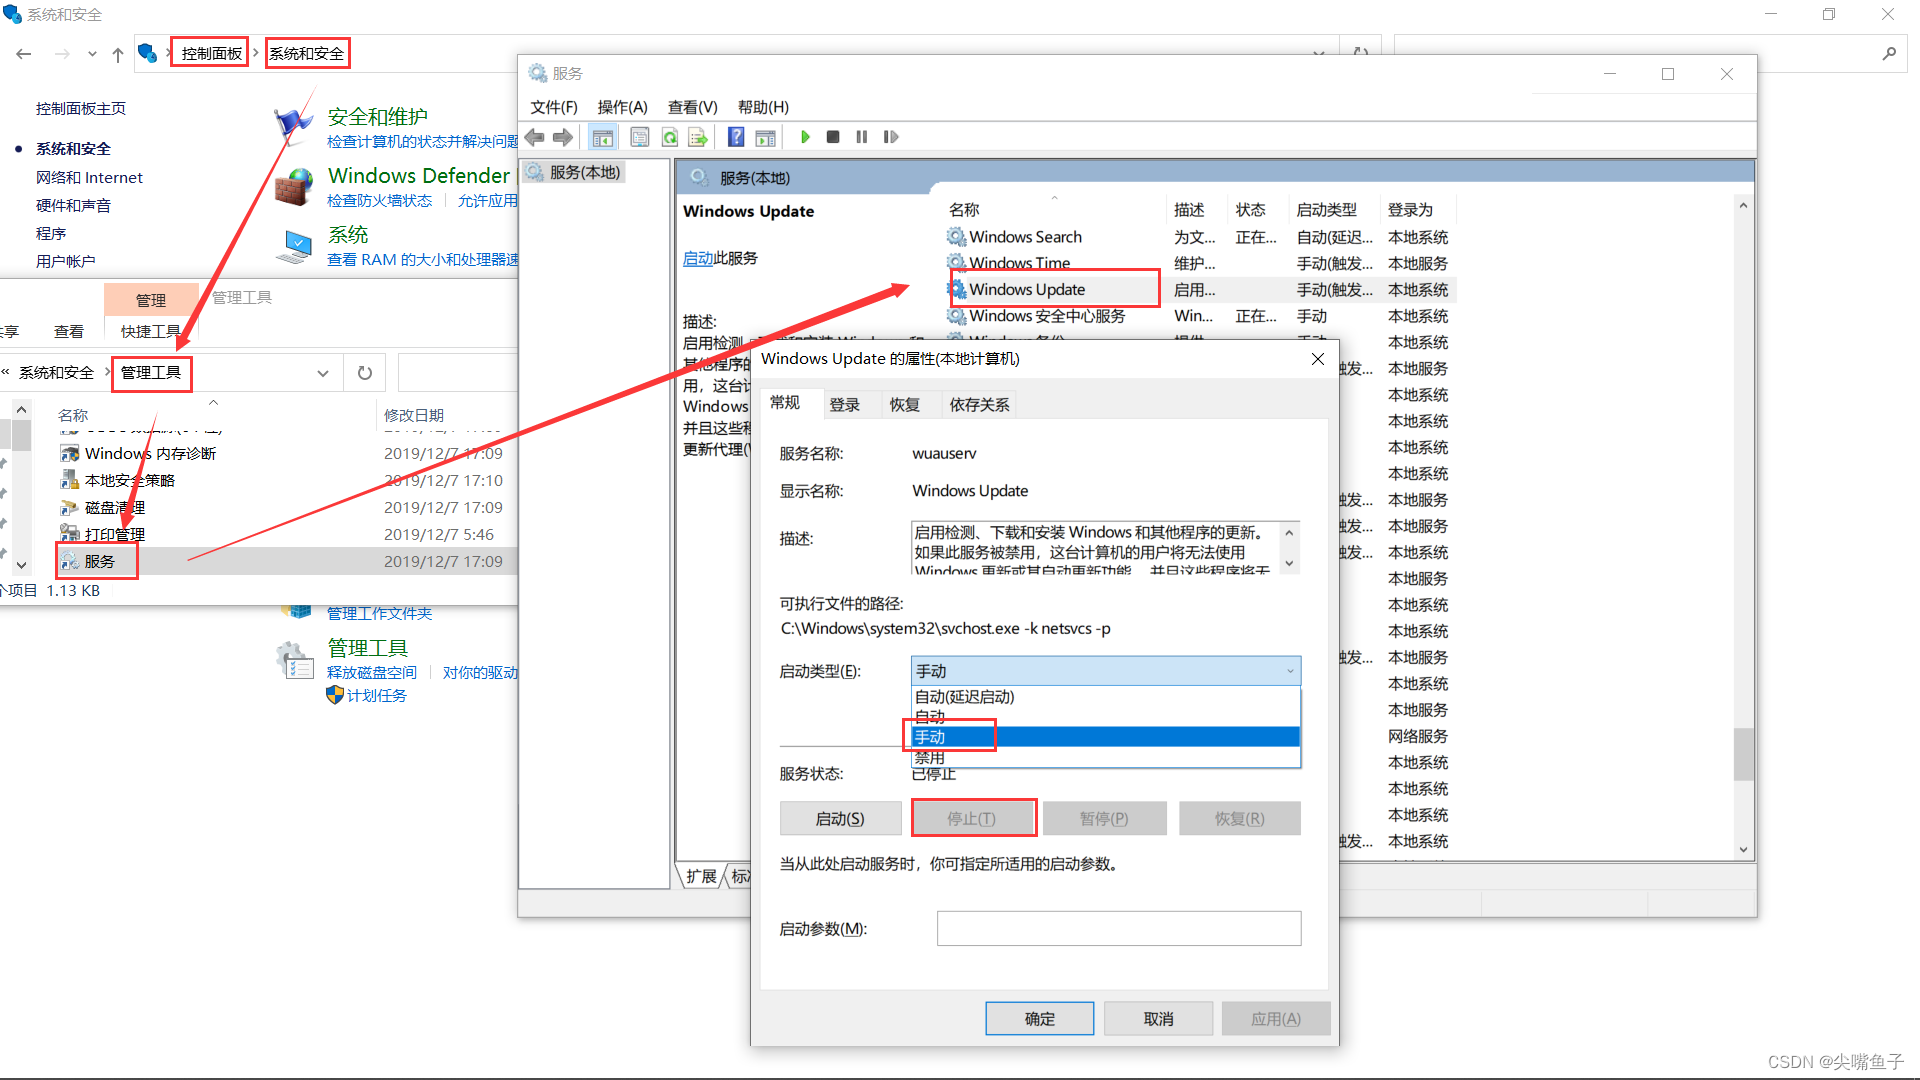Click the Pause Service toolbar icon
Viewport: 1920px width, 1080px height.
tap(861, 137)
